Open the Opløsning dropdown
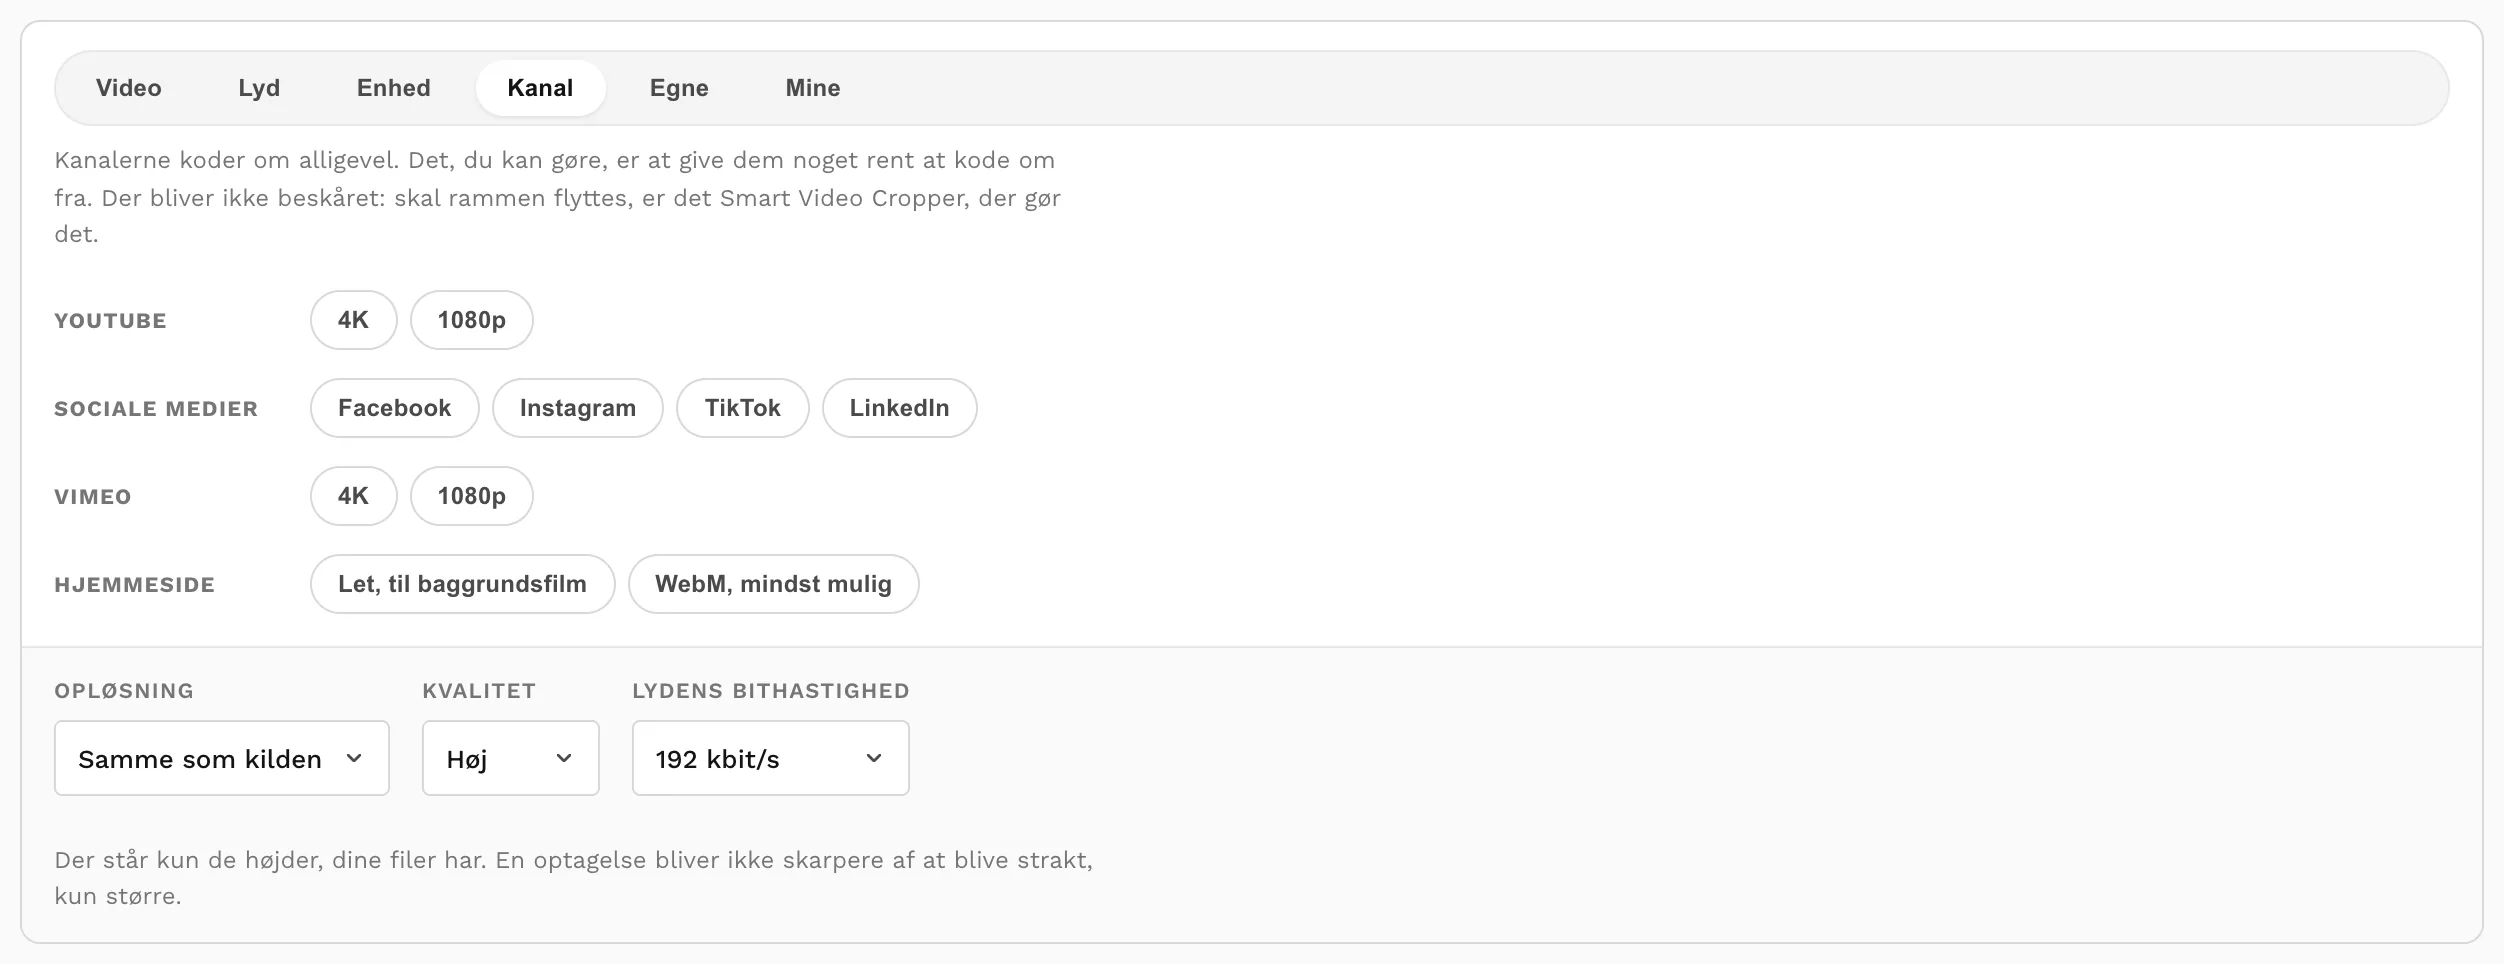The width and height of the screenshot is (2504, 964). tap(222, 758)
